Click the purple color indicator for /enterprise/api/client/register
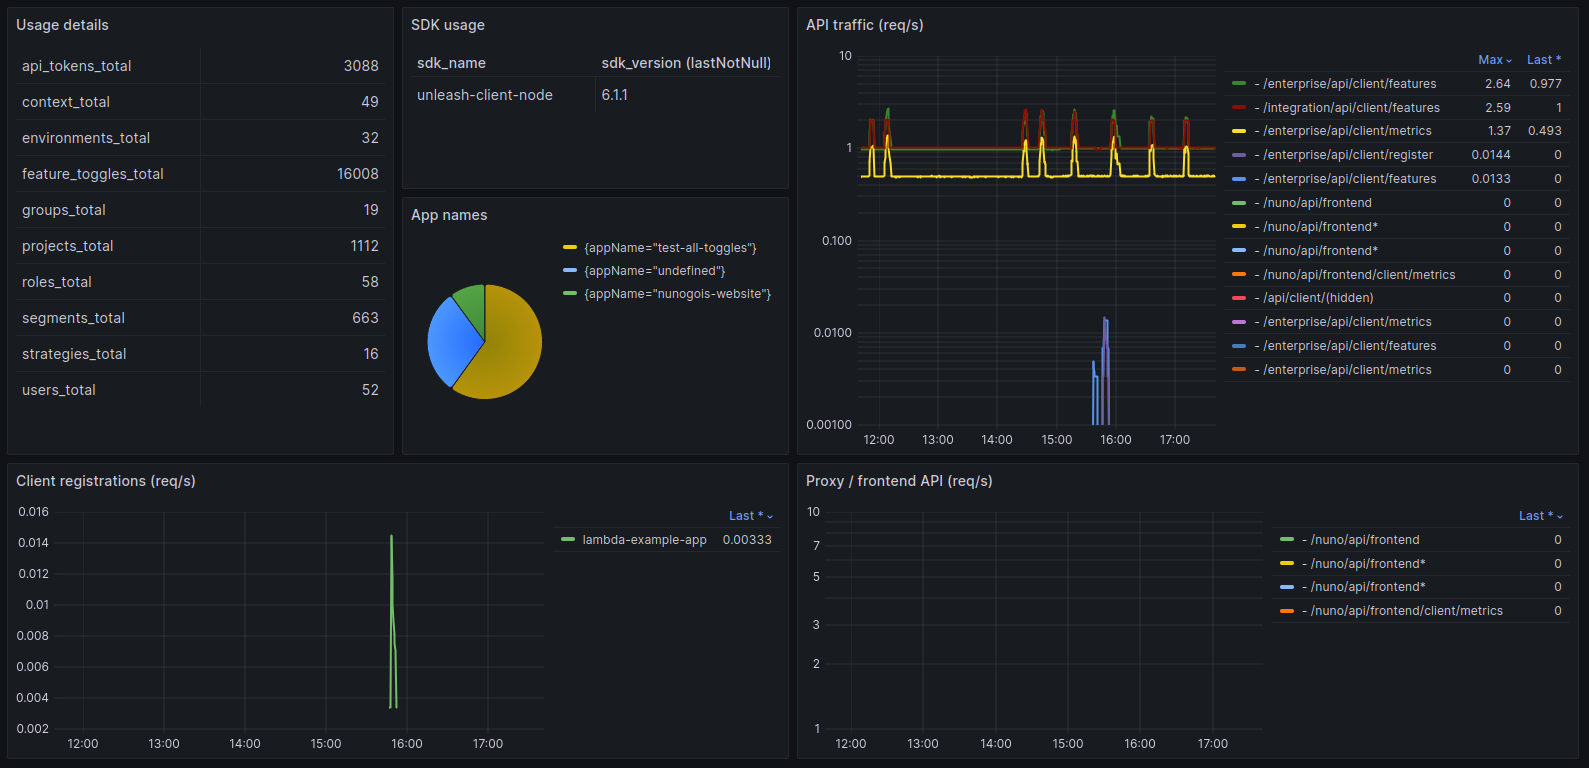The width and height of the screenshot is (1589, 768). [1239, 155]
